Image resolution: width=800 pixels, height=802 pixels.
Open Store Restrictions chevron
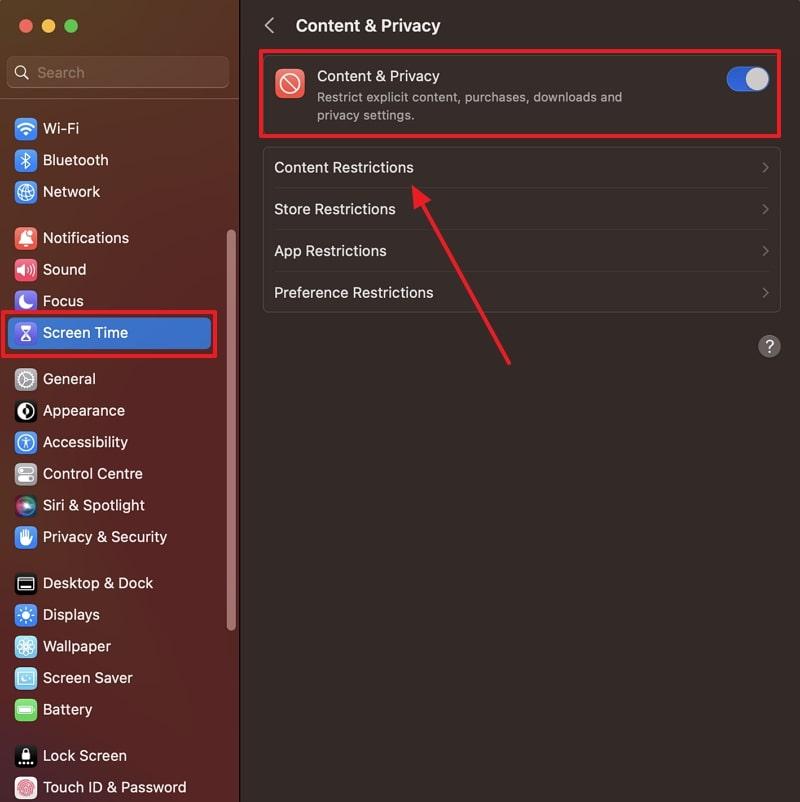765,209
